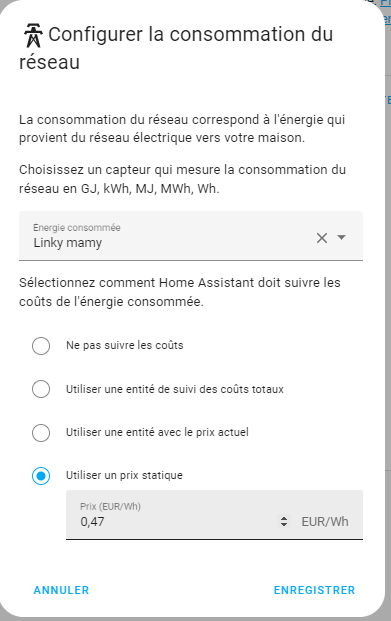Decrease price with stepper down arrow
Image resolution: width=391 pixels, height=621 pixels.
click(284, 525)
